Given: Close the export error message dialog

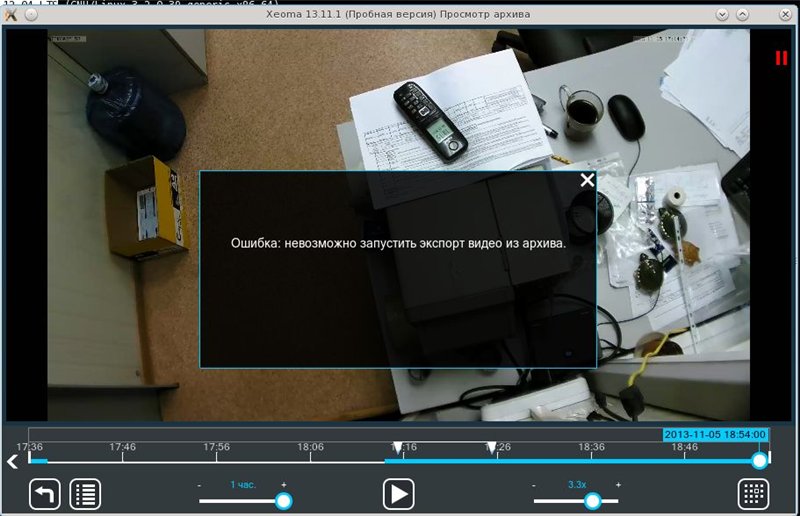Looking at the screenshot, I should 587,180.
